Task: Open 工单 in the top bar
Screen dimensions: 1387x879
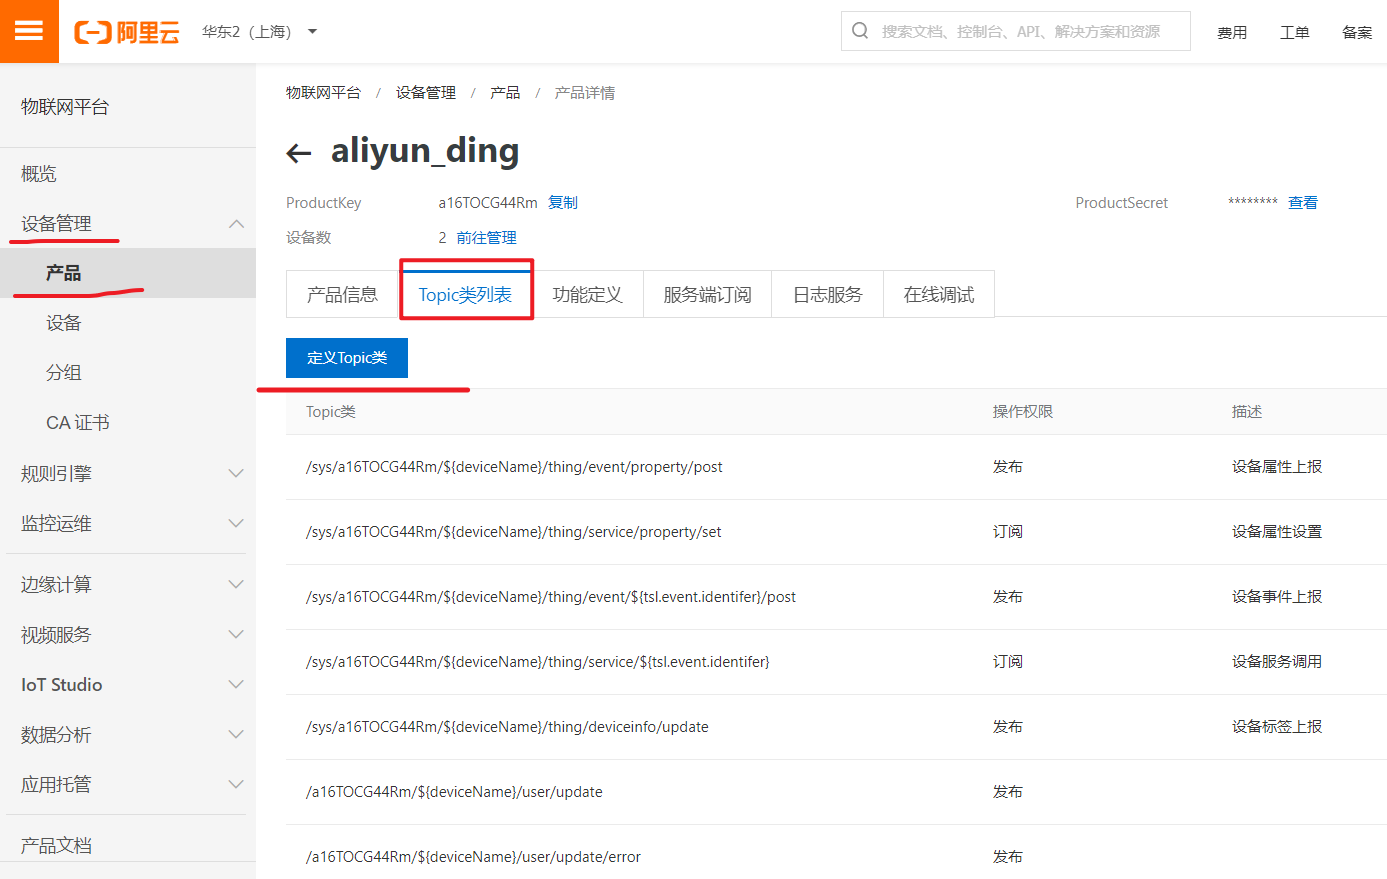Action: 1295,32
